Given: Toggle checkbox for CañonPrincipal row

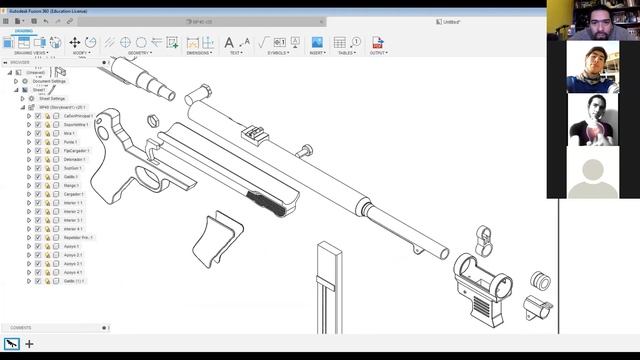Looking at the screenshot, I should point(38,116).
